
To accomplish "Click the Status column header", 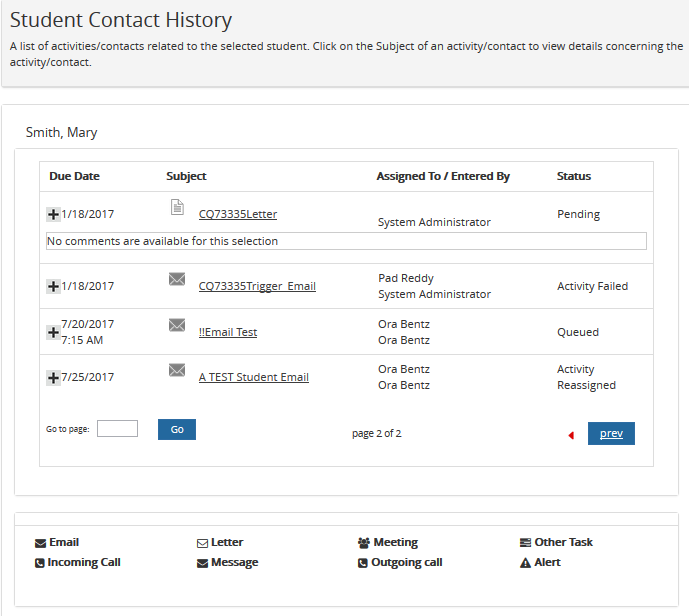I will (x=573, y=176).
